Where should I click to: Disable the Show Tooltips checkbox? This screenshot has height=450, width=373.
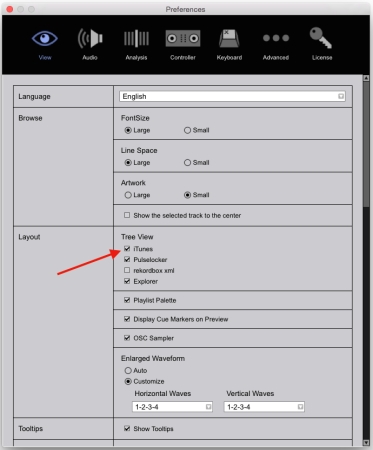tap(127, 428)
